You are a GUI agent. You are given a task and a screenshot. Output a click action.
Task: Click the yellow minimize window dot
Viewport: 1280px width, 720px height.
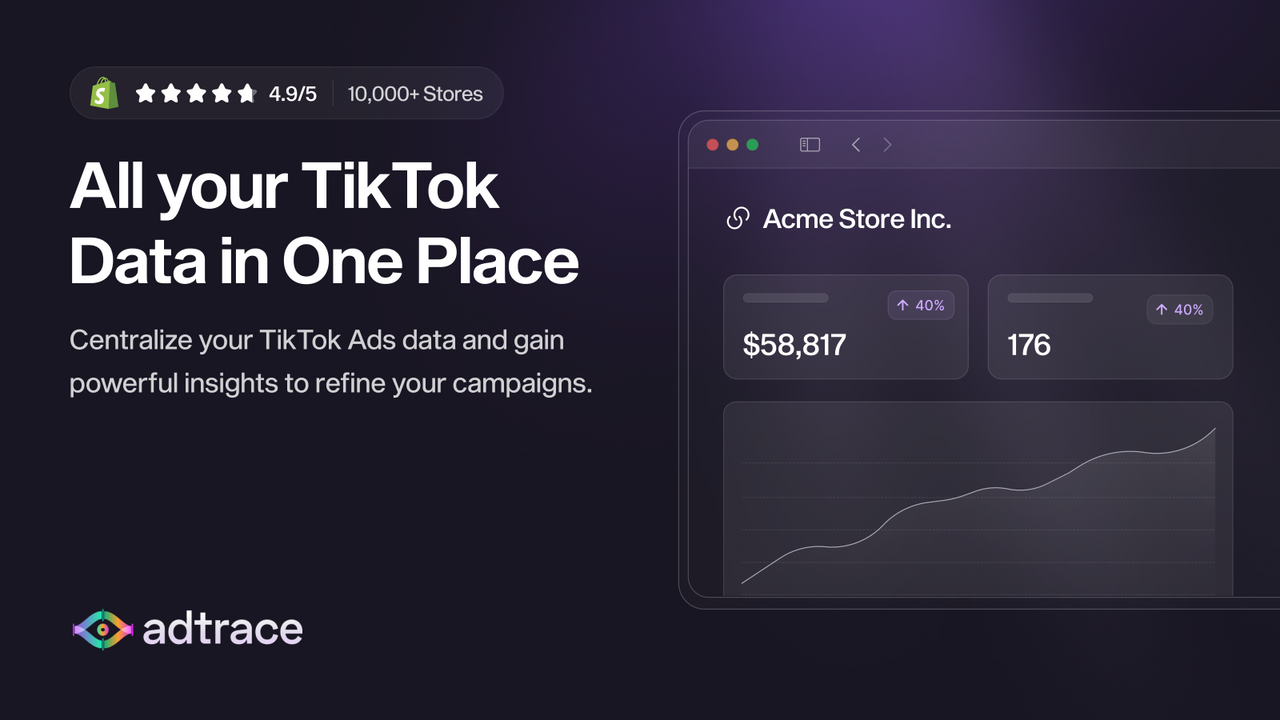pyautogui.click(x=733, y=145)
